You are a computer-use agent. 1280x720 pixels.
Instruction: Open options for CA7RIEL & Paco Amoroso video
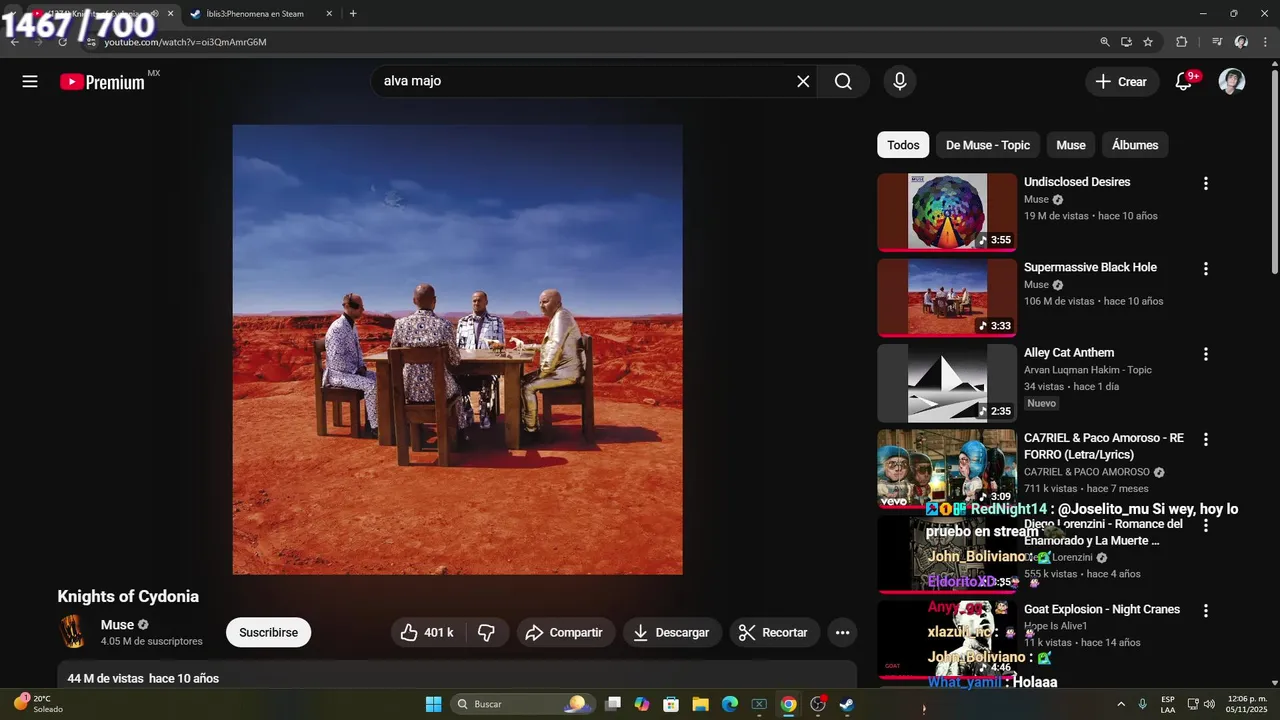pyautogui.click(x=1206, y=440)
